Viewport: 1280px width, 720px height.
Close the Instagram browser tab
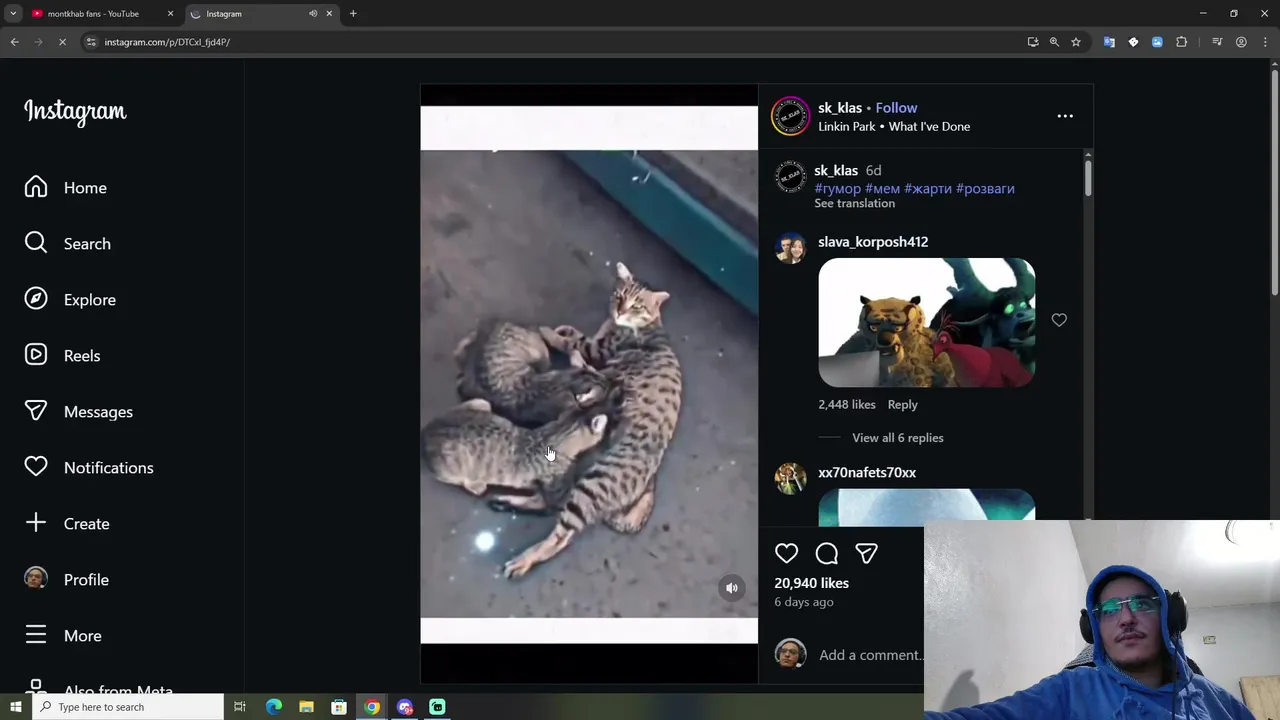[x=330, y=14]
